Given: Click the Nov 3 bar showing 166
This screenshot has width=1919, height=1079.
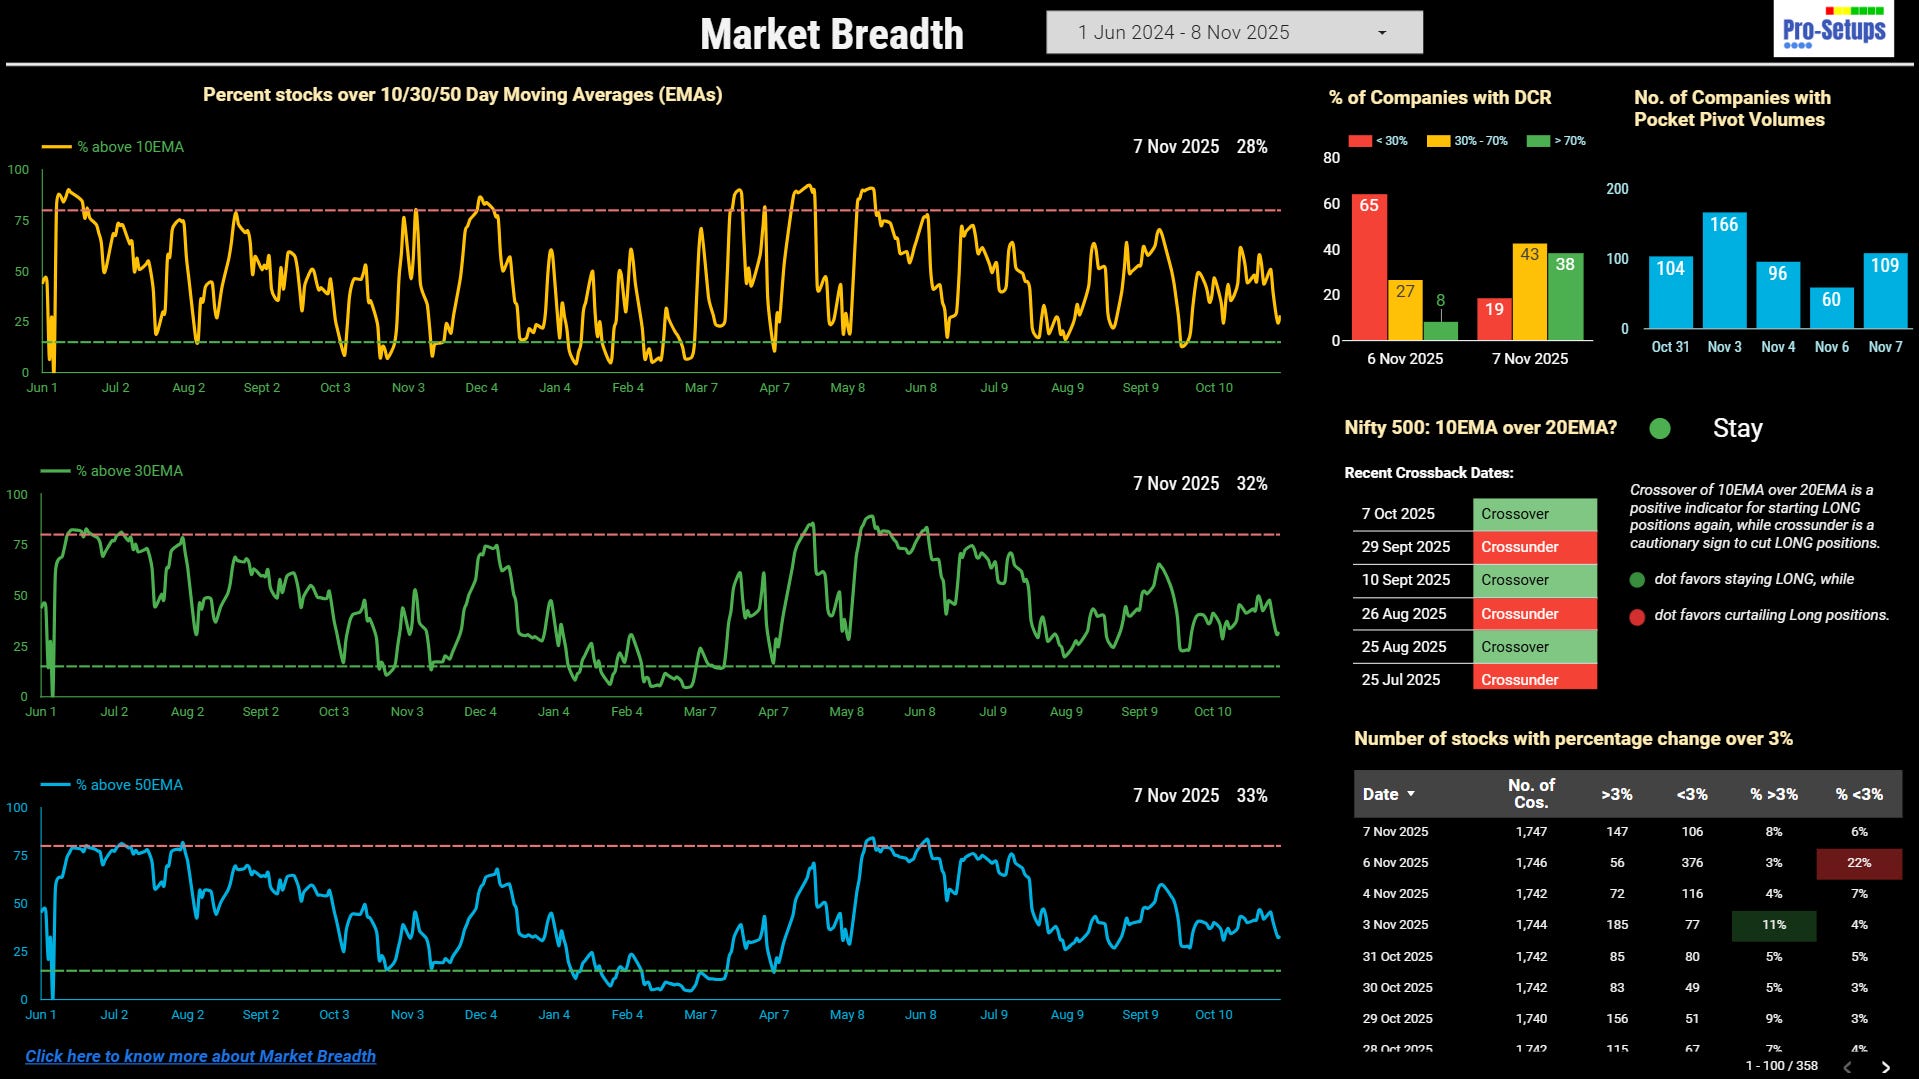Looking at the screenshot, I should click(x=1724, y=270).
